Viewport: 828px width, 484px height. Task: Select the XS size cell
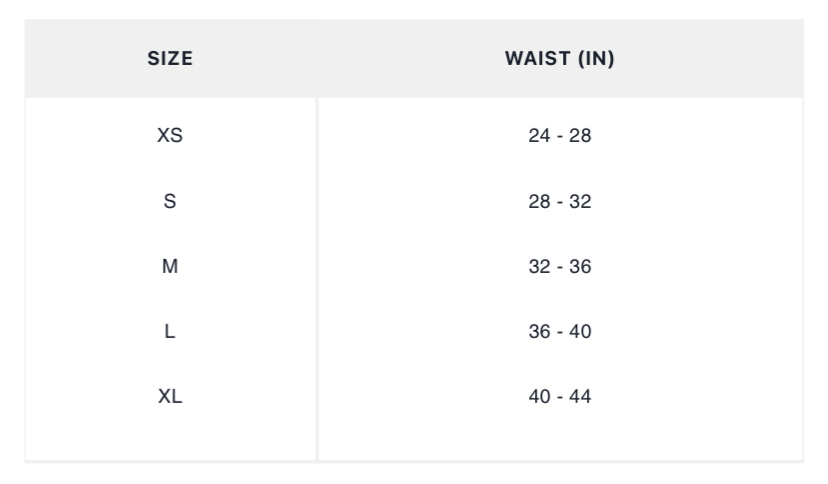(170, 136)
